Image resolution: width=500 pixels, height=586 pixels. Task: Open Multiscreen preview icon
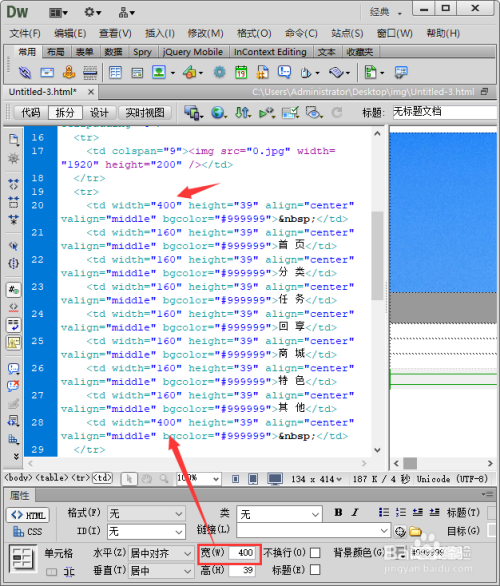pos(192,112)
